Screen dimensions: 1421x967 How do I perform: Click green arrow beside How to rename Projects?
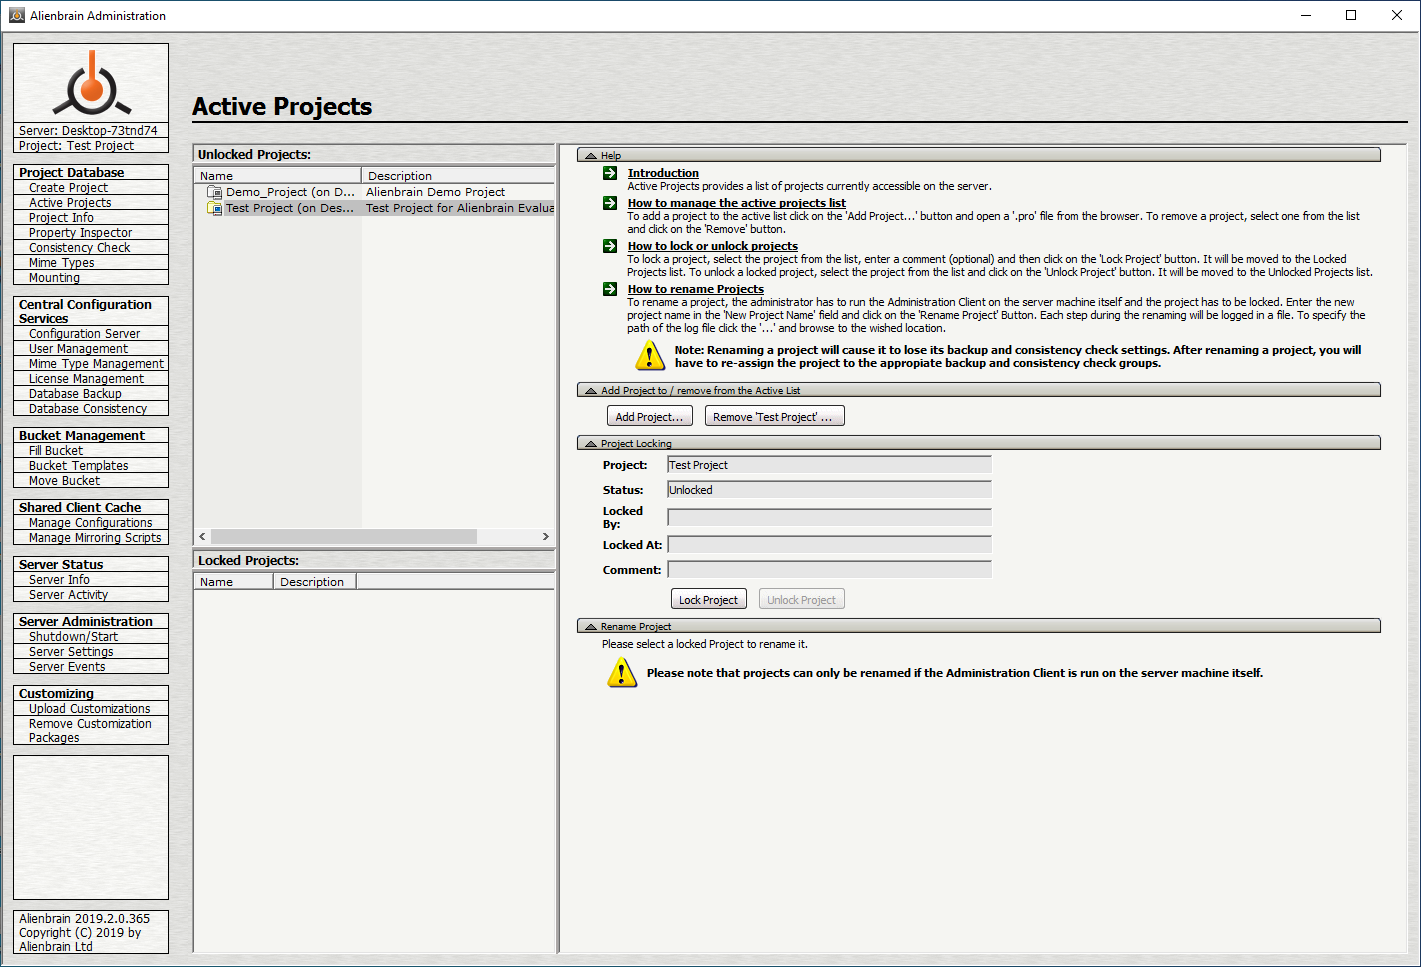click(610, 289)
